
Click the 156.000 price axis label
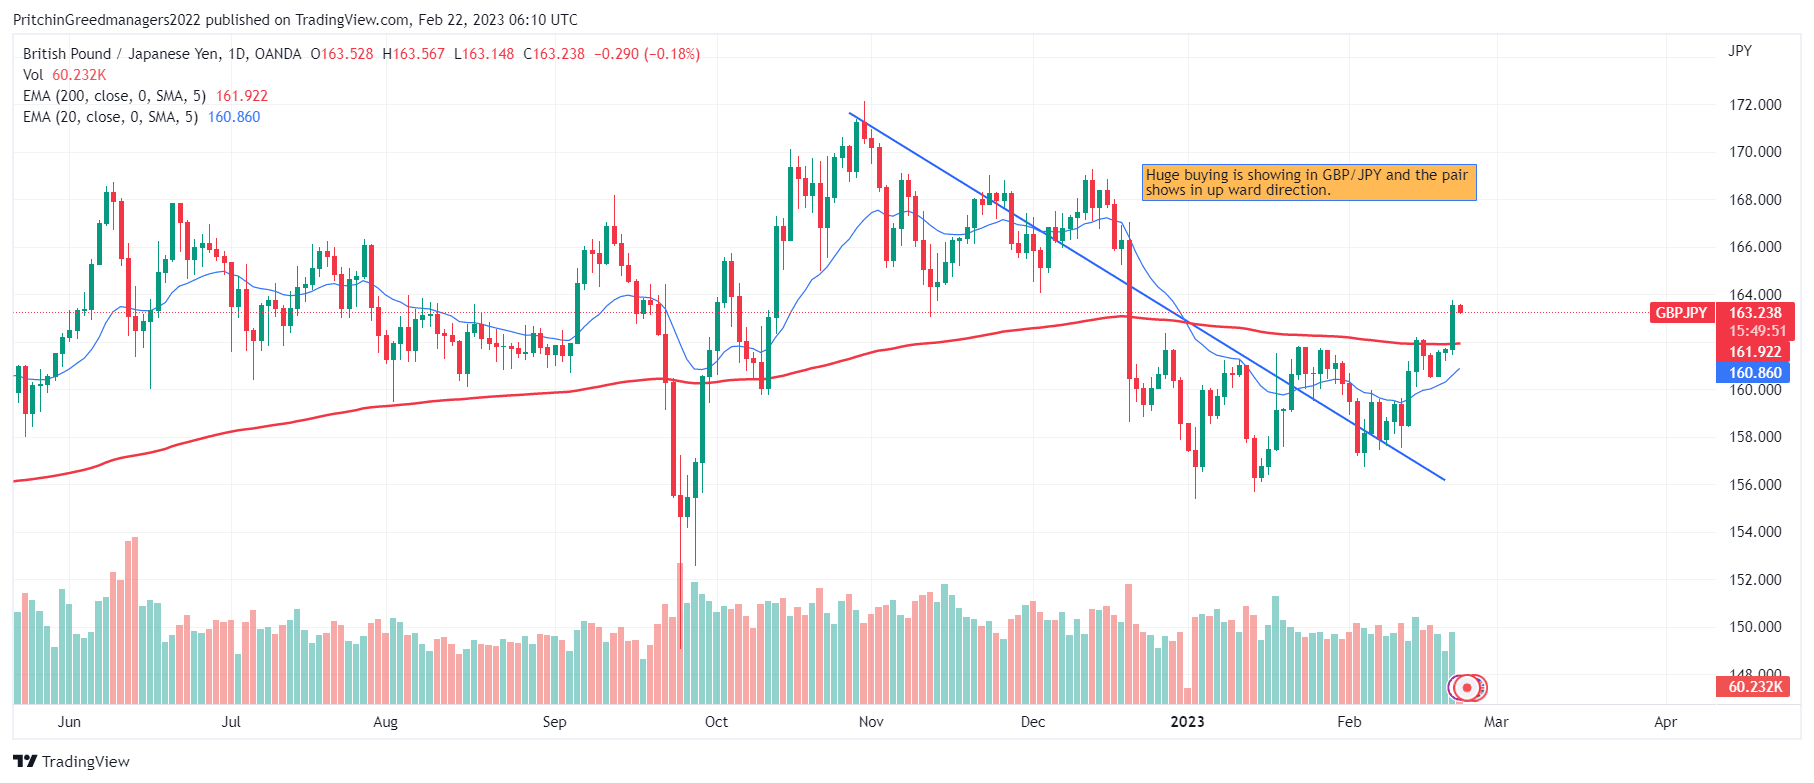point(1755,485)
